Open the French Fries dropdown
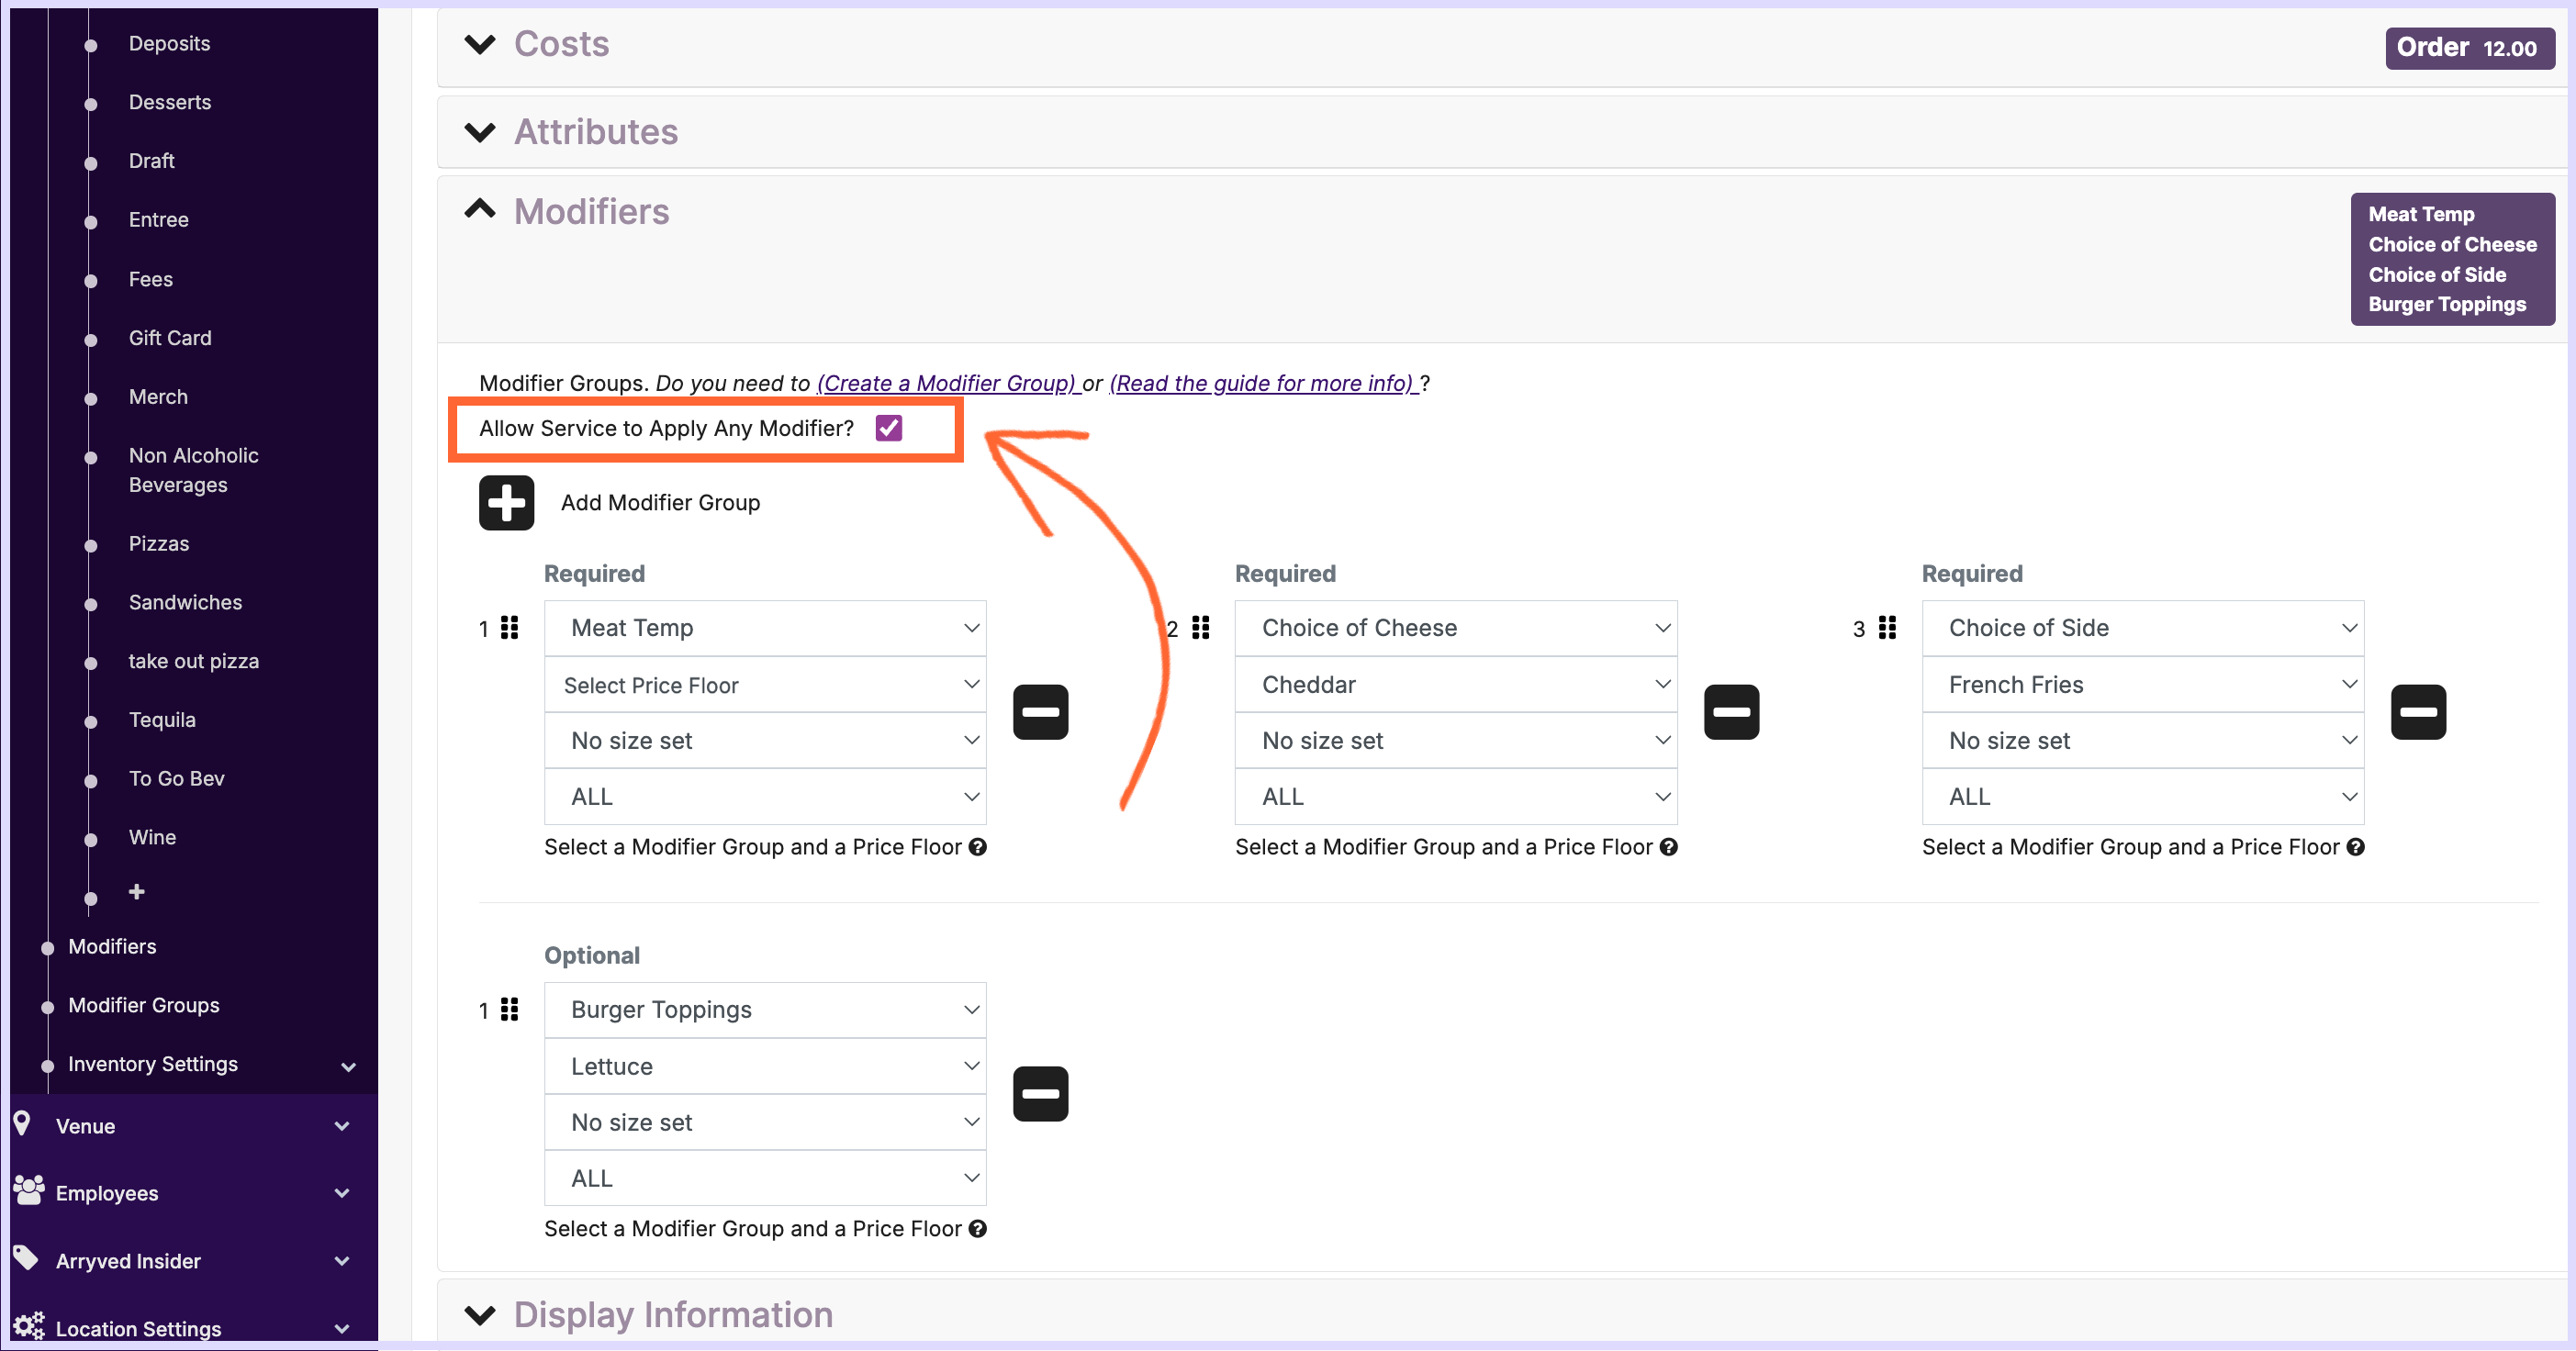Viewport: 2576px width, 1351px height. point(2142,685)
